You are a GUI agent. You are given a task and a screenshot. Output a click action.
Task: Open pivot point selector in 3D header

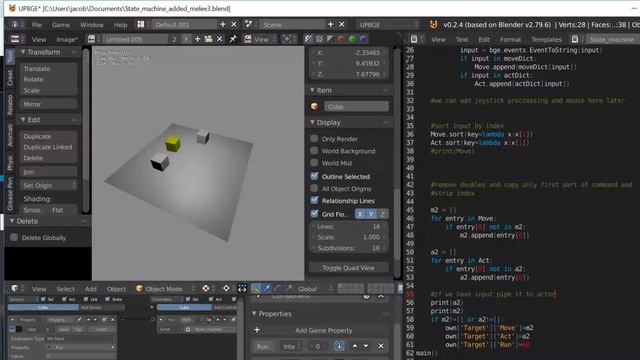point(226,289)
